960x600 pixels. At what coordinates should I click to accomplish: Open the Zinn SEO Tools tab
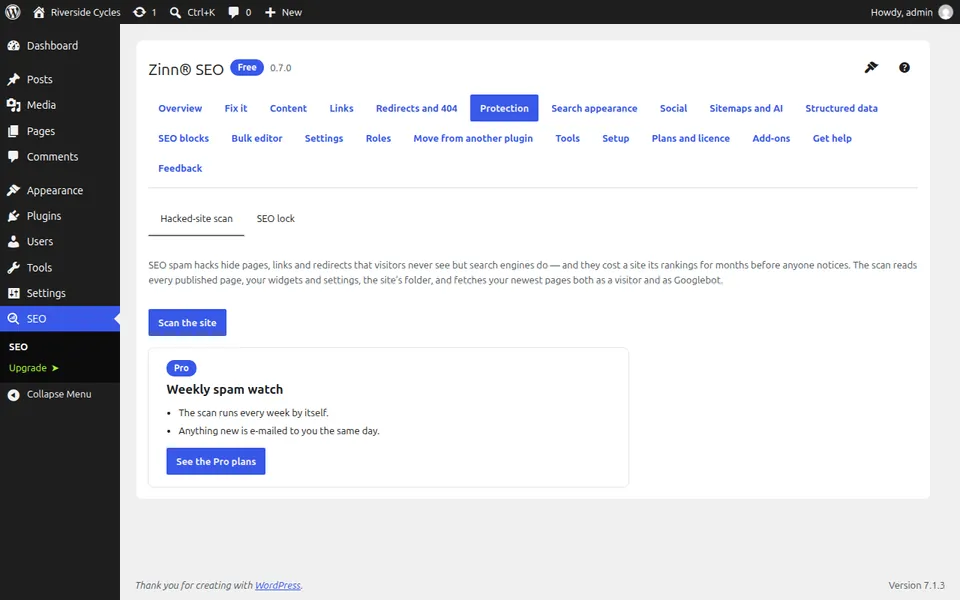point(568,138)
